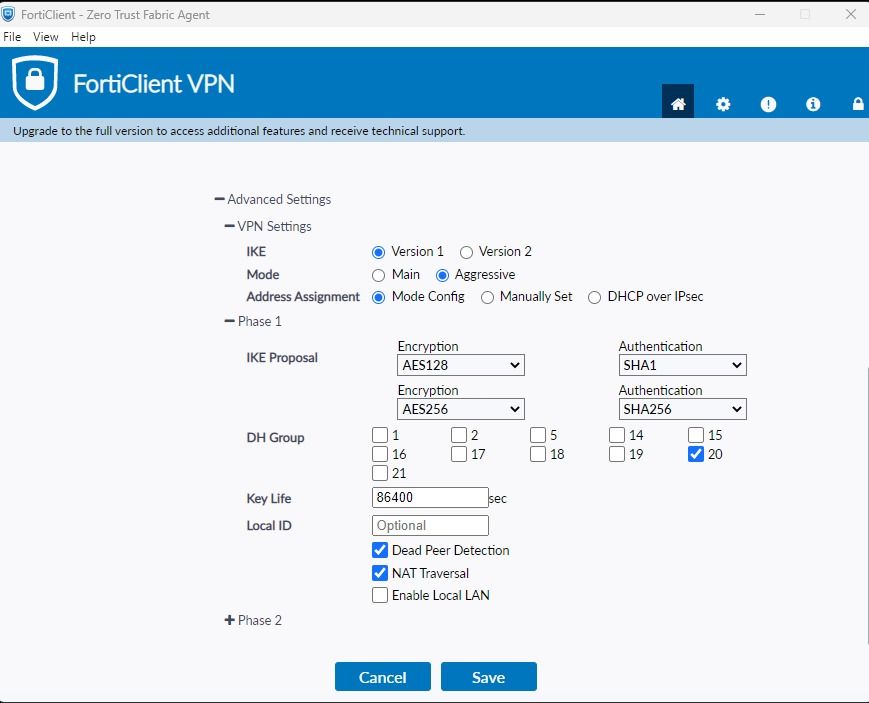Disable NAT Traversal checkbox
Viewport: 869px width, 703px height.
380,573
